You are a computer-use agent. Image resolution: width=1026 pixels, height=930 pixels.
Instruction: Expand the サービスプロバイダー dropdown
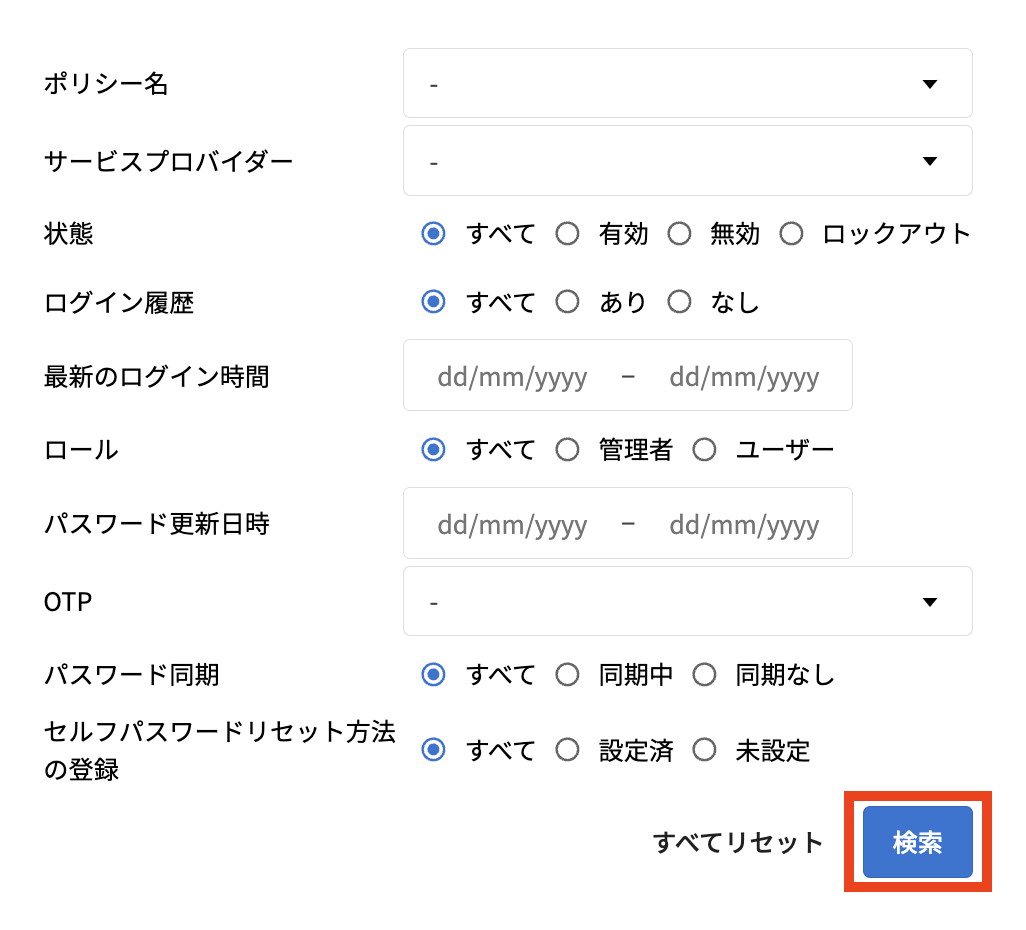pyautogui.click(x=687, y=161)
